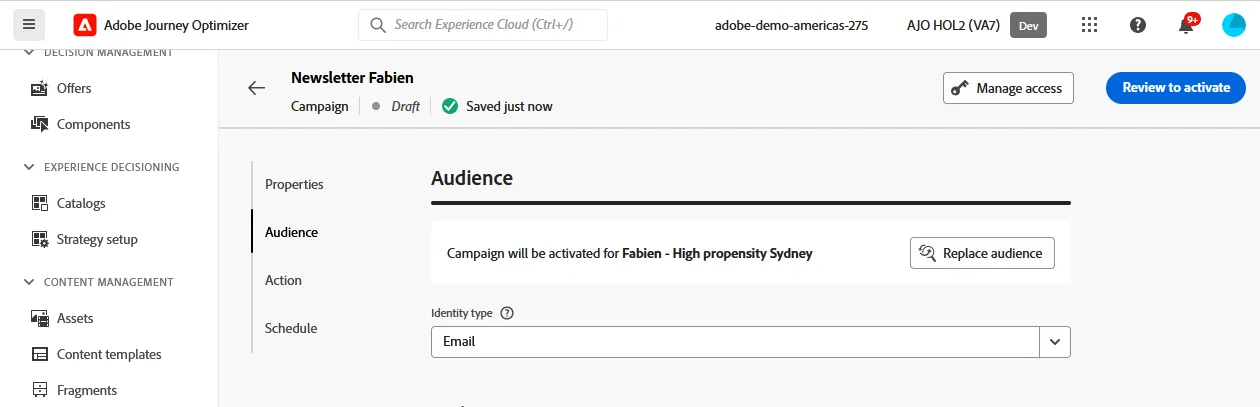
Task: Open the app switcher grid icon
Action: tap(1090, 25)
